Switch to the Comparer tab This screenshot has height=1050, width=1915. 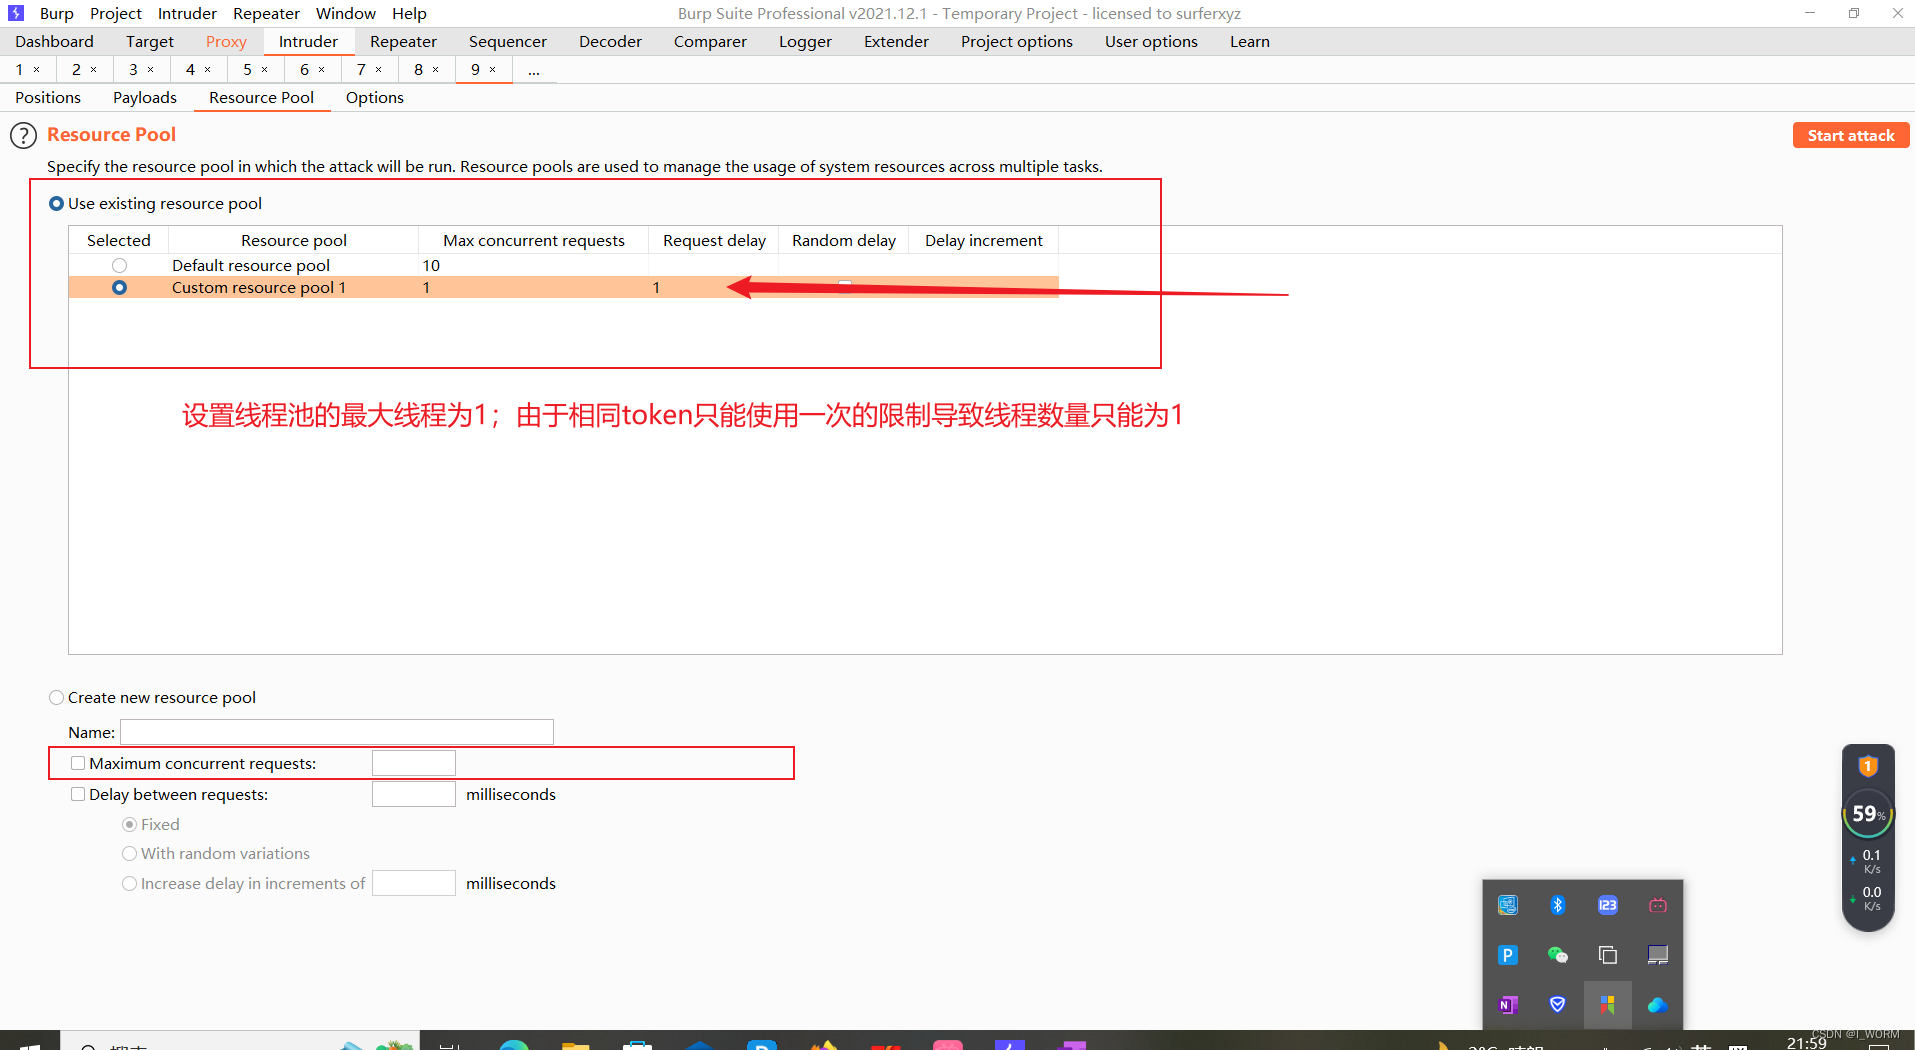(x=710, y=41)
